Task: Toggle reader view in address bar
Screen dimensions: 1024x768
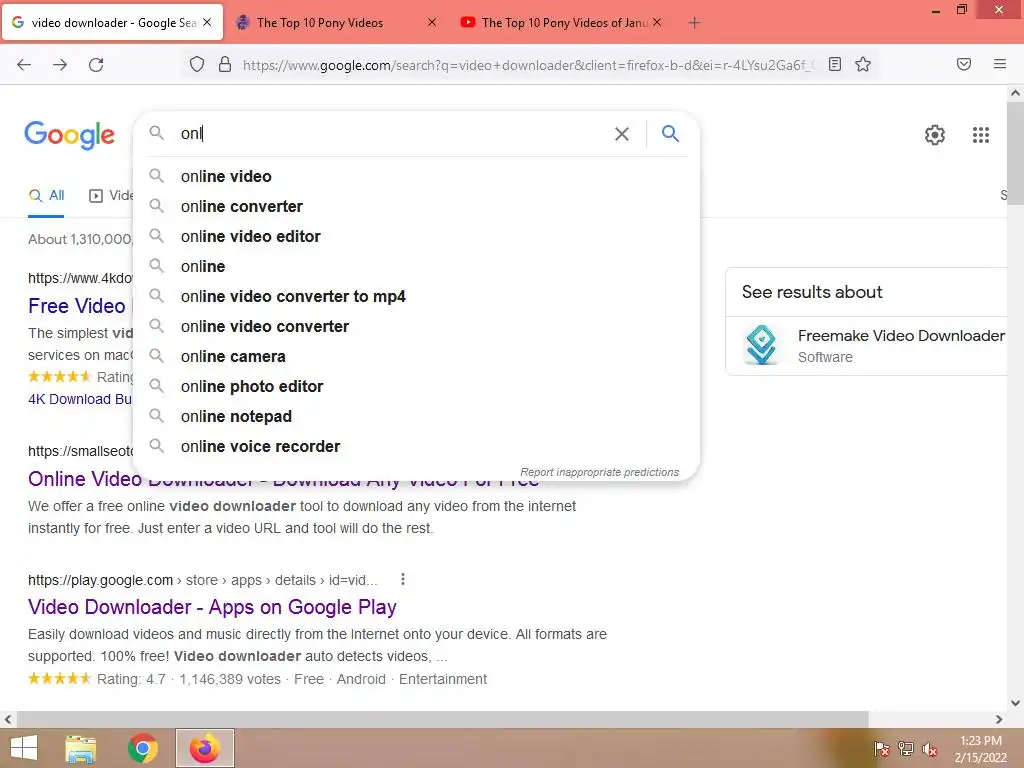Action: (835, 64)
